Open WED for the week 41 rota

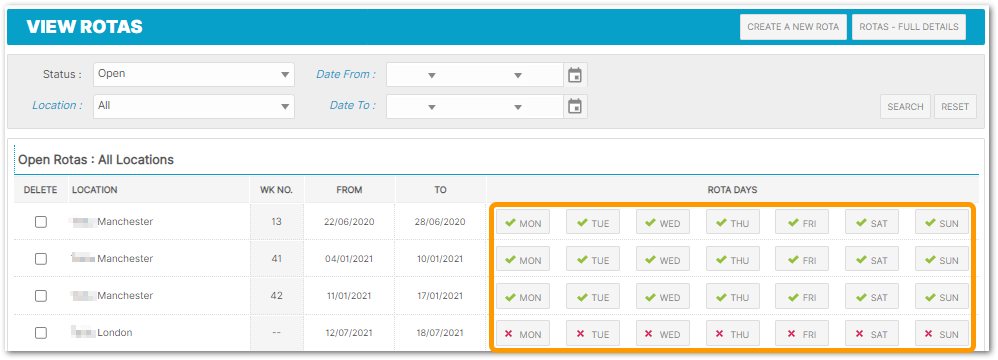click(x=663, y=260)
